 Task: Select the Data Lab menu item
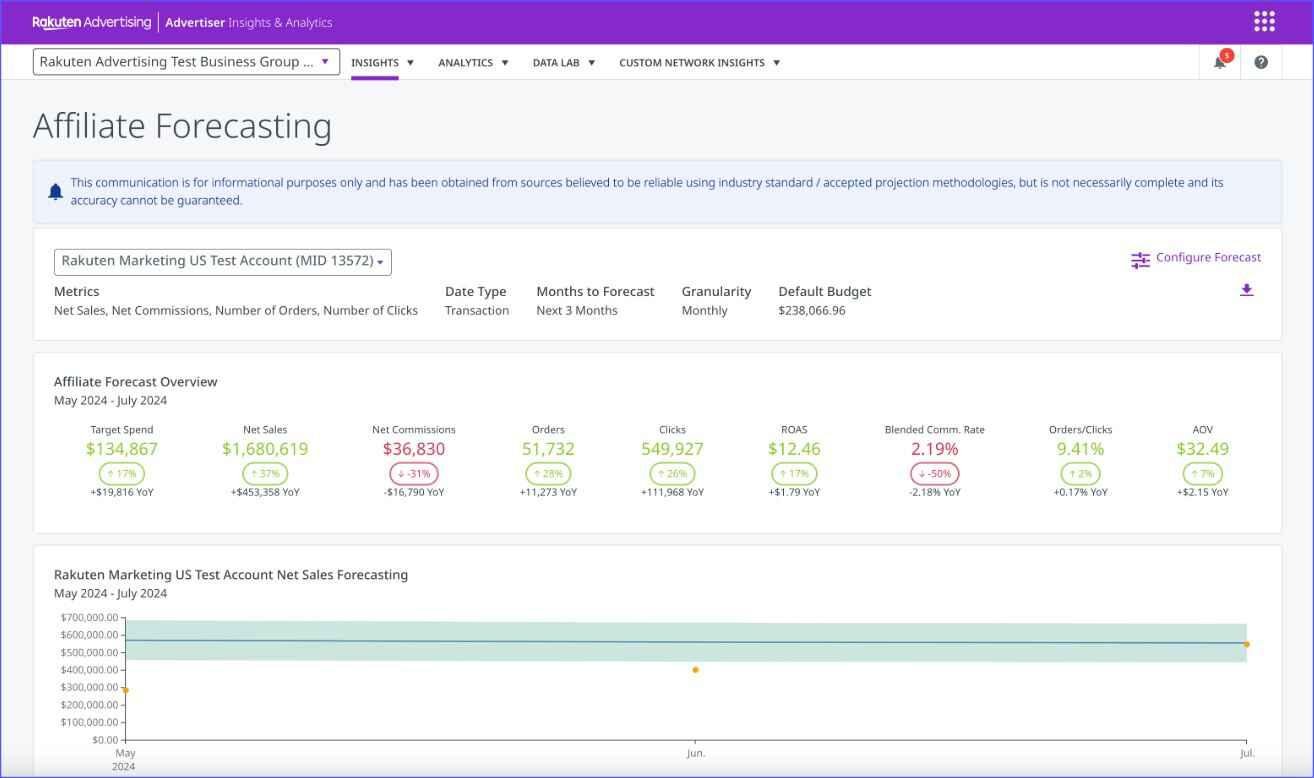557,62
